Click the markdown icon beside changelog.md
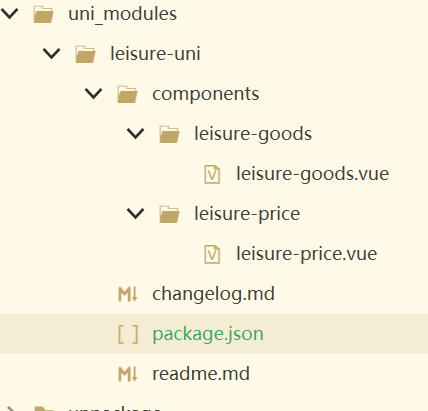The height and width of the screenshot is (411, 428). click(x=128, y=294)
